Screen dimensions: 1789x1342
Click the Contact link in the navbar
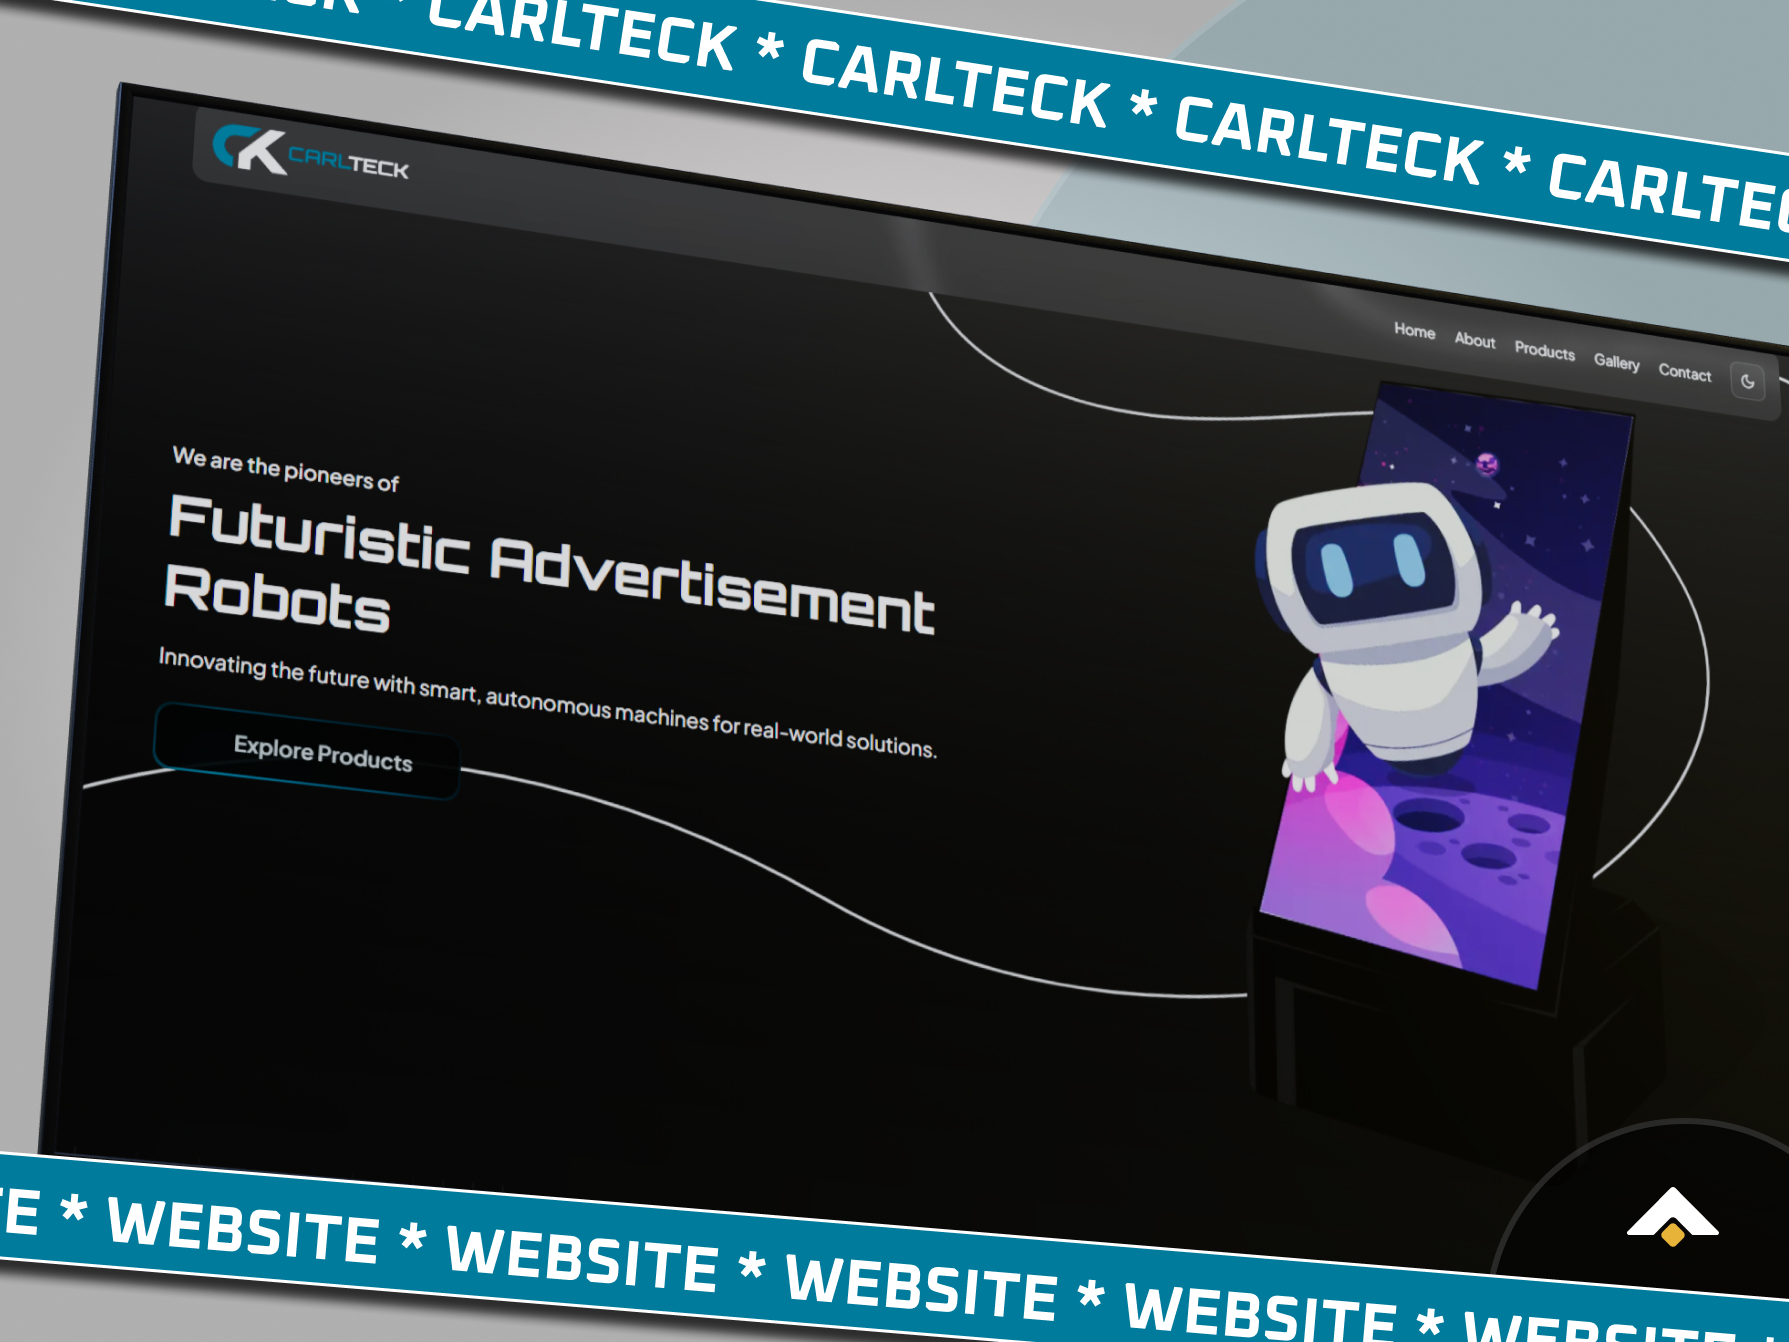[1686, 374]
